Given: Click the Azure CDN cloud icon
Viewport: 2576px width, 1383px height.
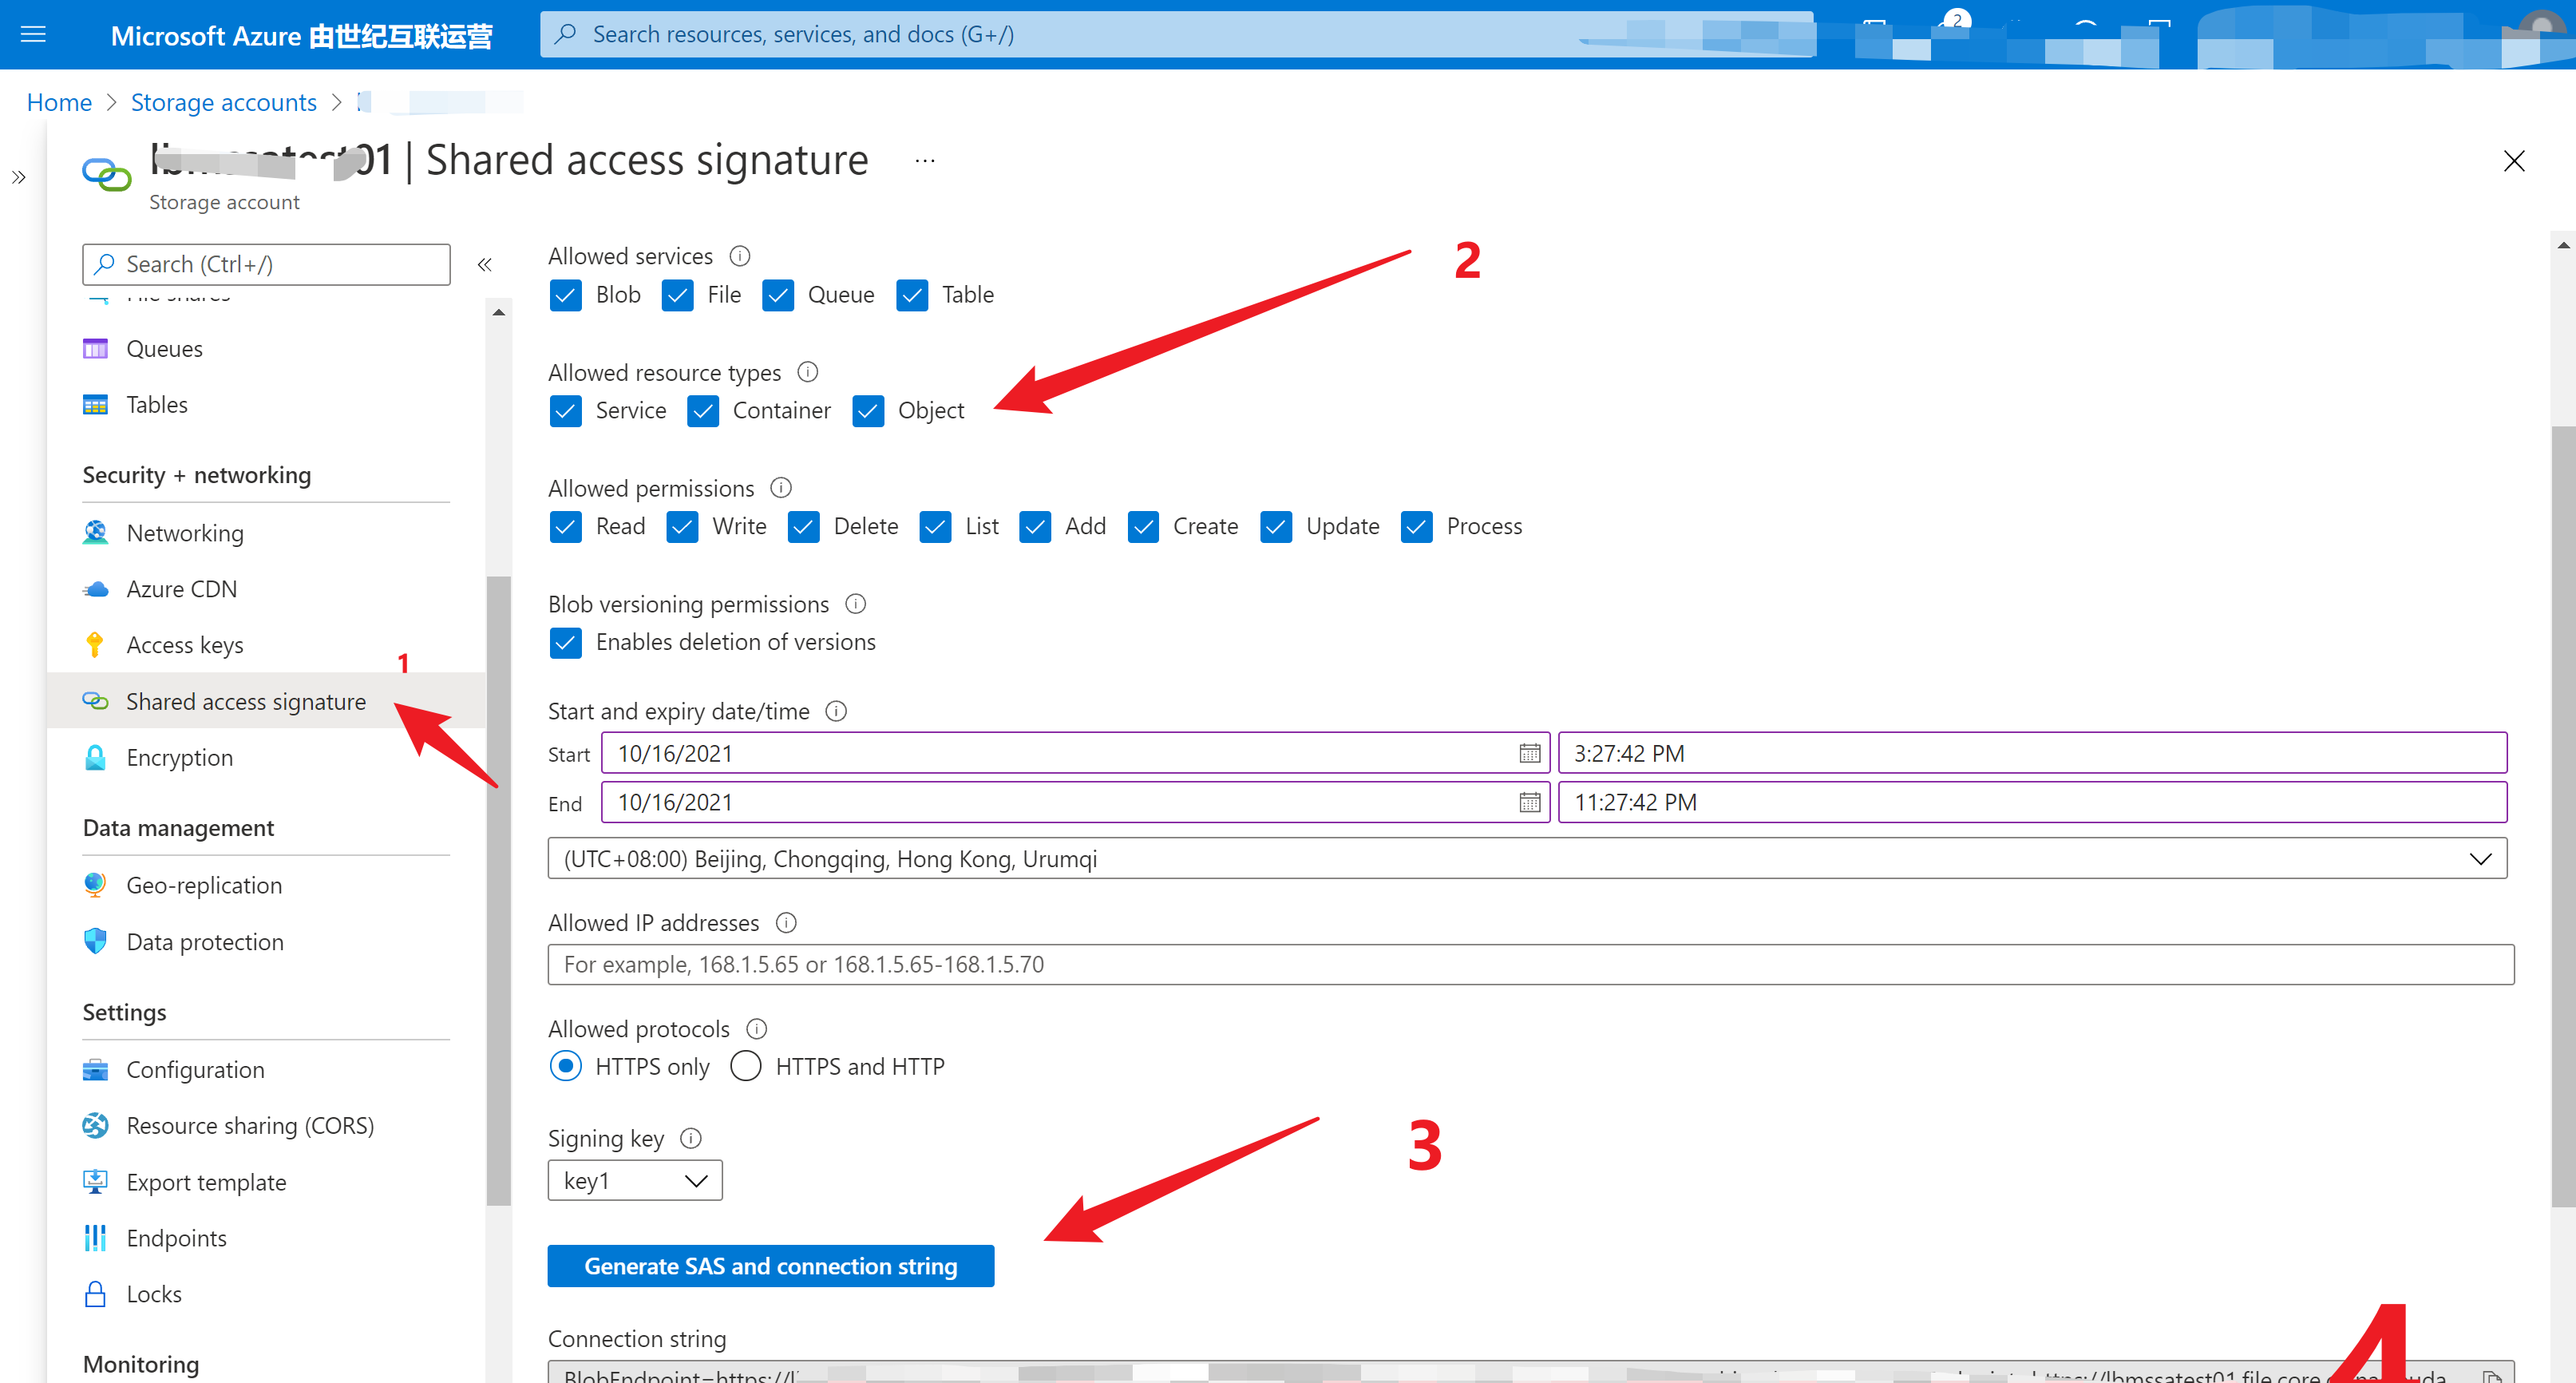Looking at the screenshot, I should pos(95,589).
